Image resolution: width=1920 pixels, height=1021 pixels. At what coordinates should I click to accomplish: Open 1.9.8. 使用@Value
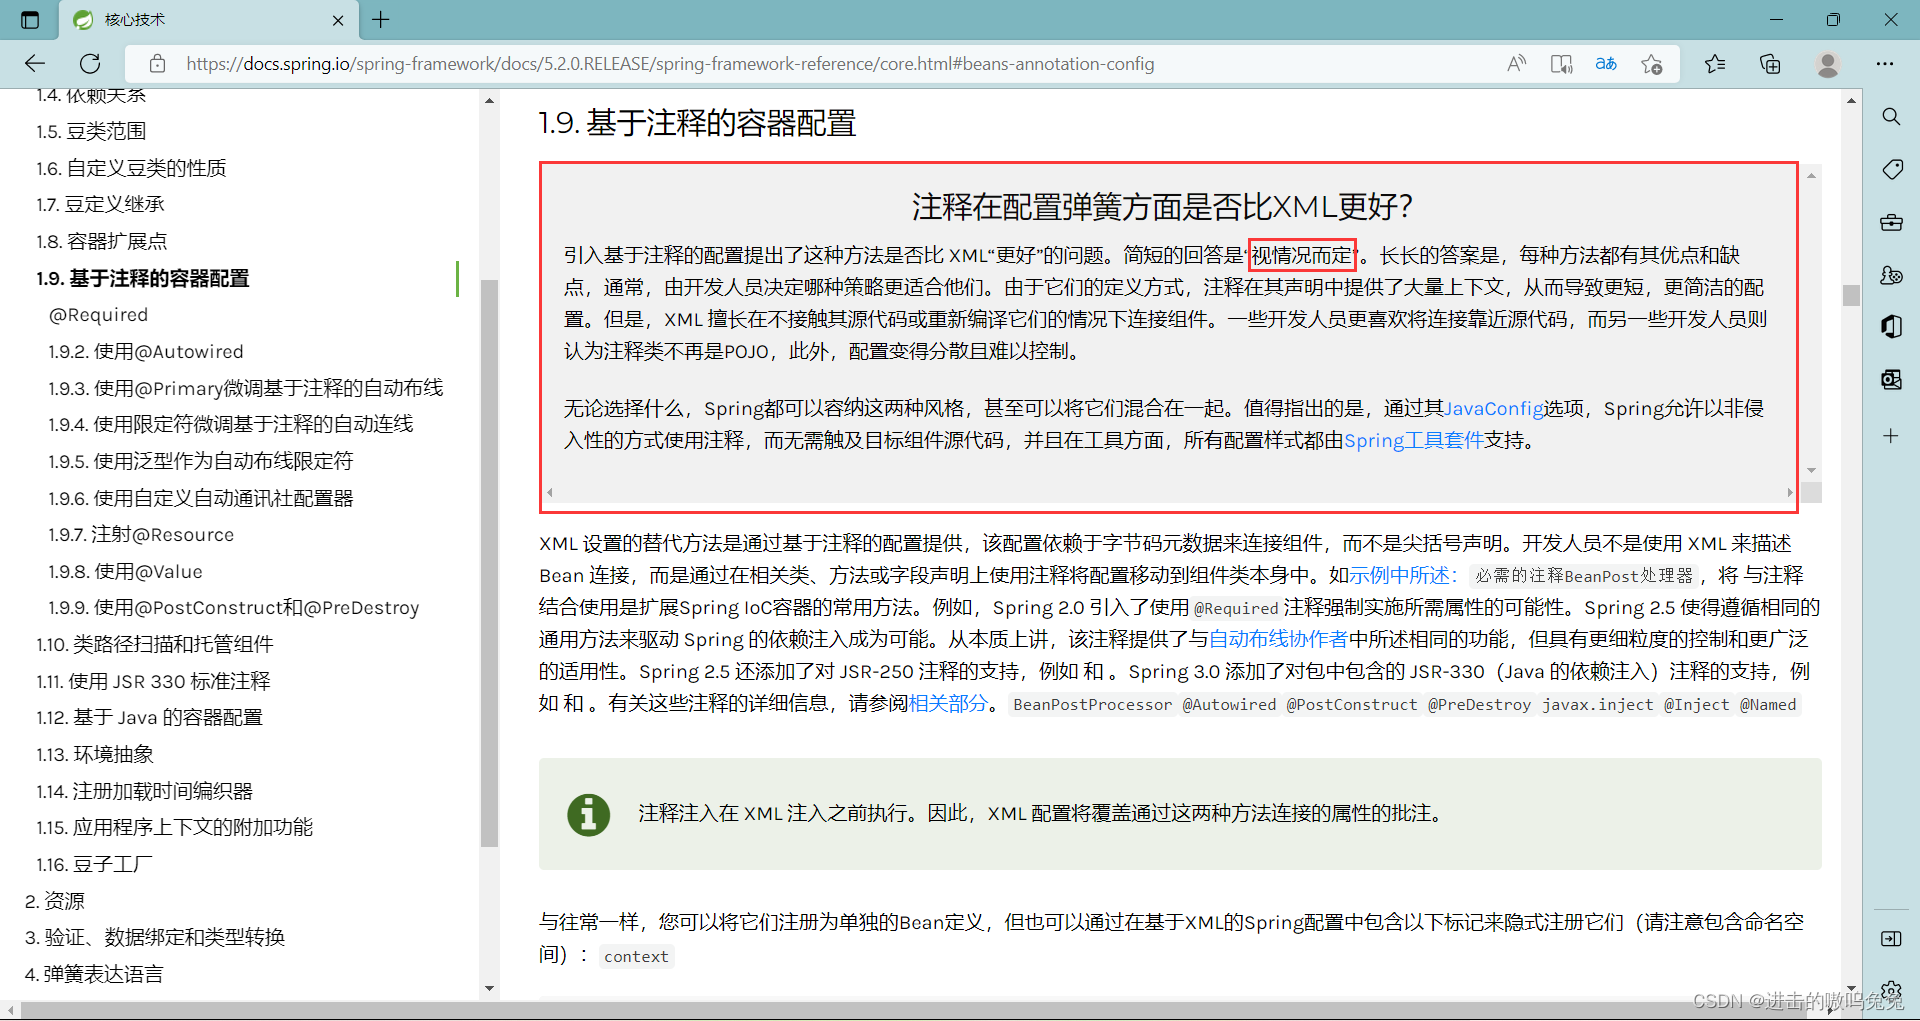(126, 571)
